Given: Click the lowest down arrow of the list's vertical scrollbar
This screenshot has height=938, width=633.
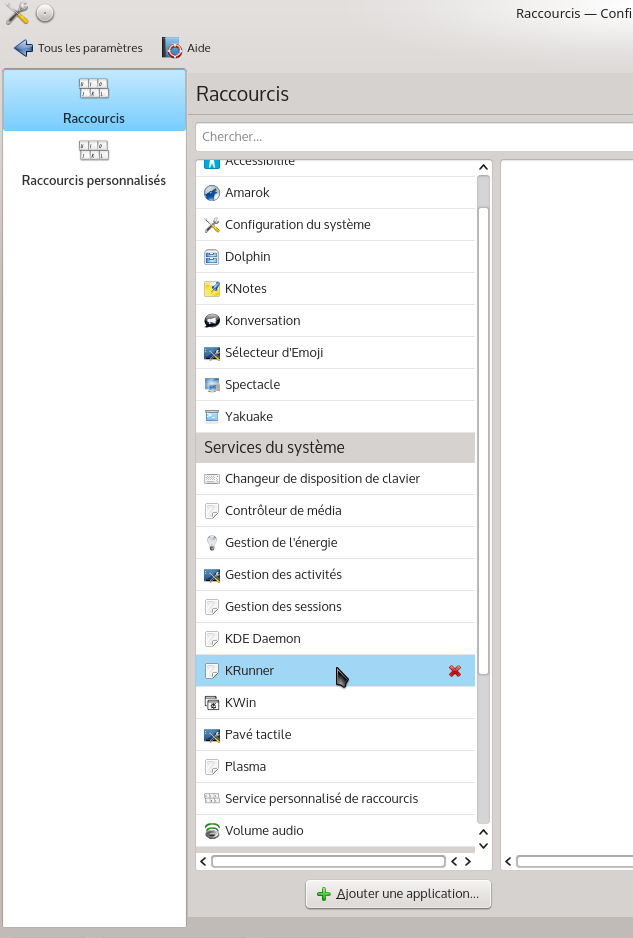Looking at the screenshot, I should (483, 846).
